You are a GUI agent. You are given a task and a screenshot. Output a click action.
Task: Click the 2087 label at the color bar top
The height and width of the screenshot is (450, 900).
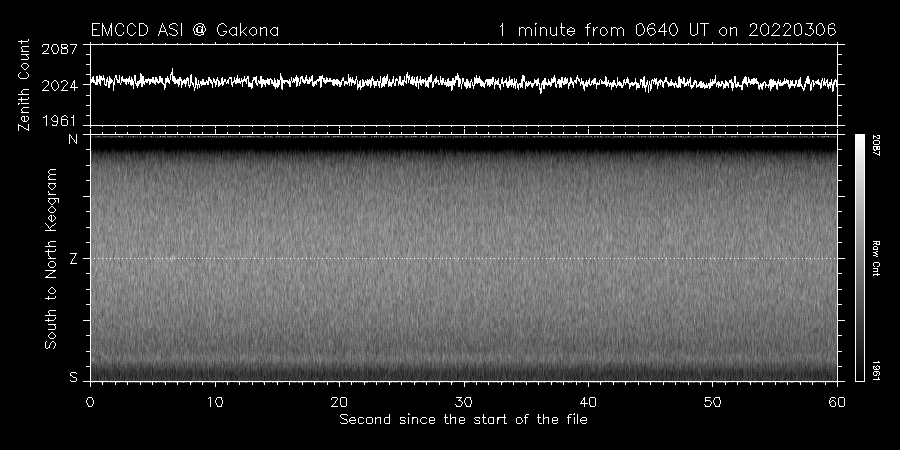point(876,146)
